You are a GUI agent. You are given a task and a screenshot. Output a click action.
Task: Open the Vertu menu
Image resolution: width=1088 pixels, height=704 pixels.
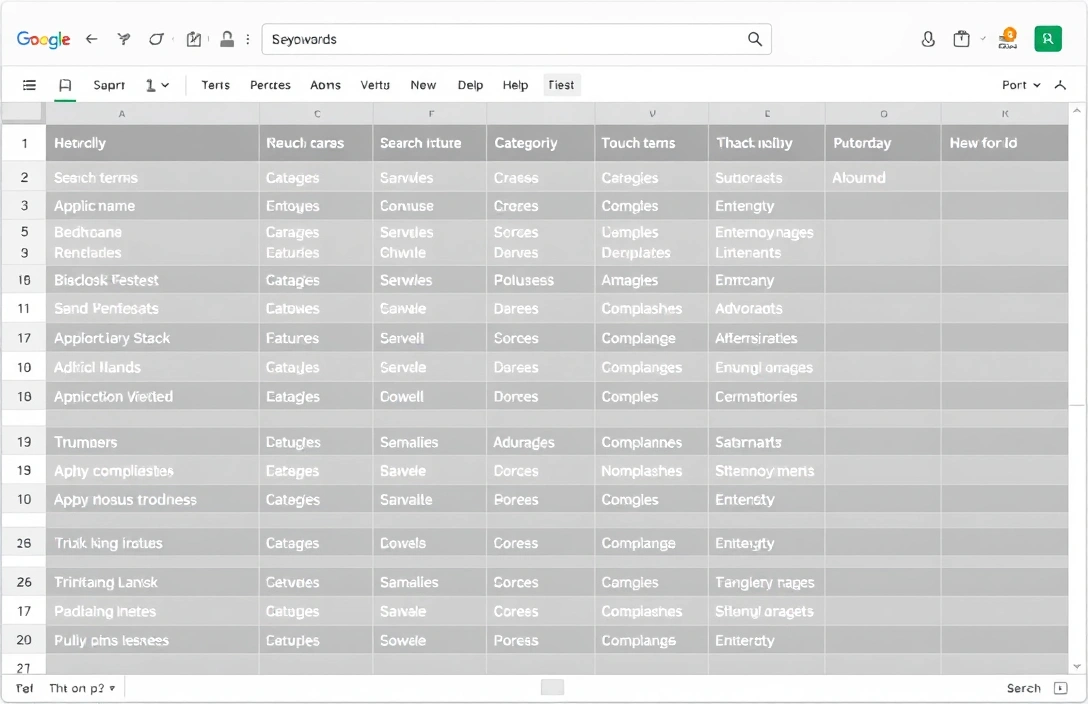click(x=375, y=85)
